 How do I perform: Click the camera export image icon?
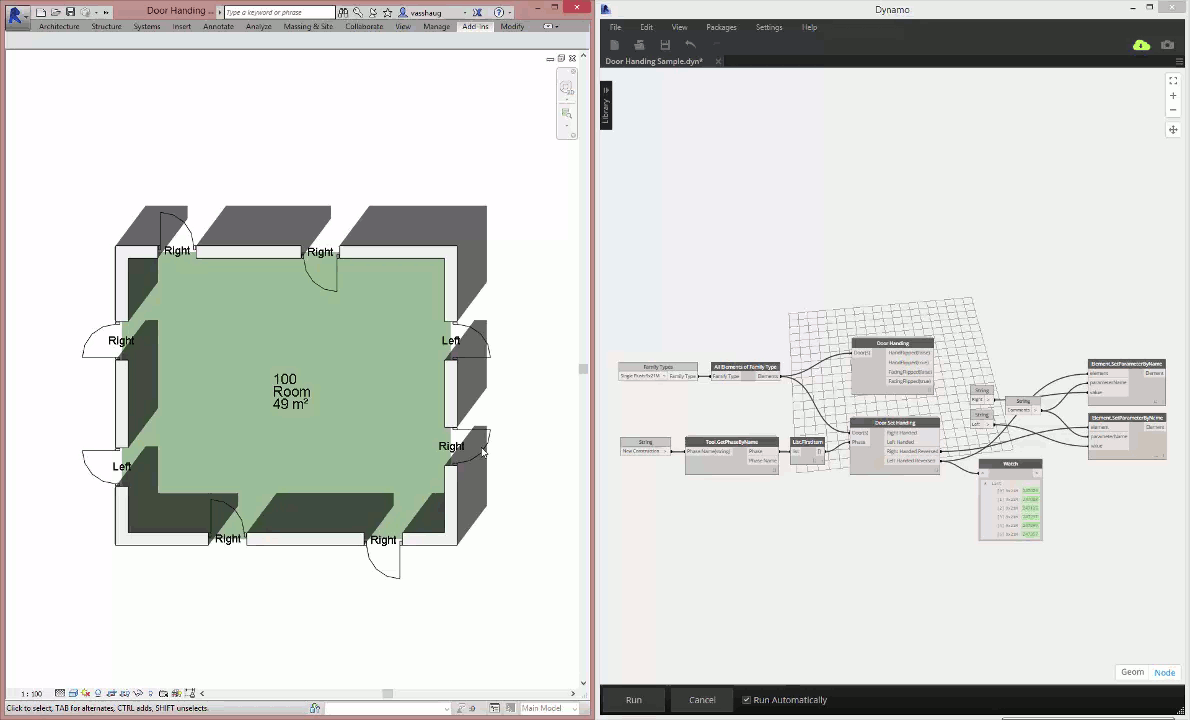pyautogui.click(x=1167, y=45)
